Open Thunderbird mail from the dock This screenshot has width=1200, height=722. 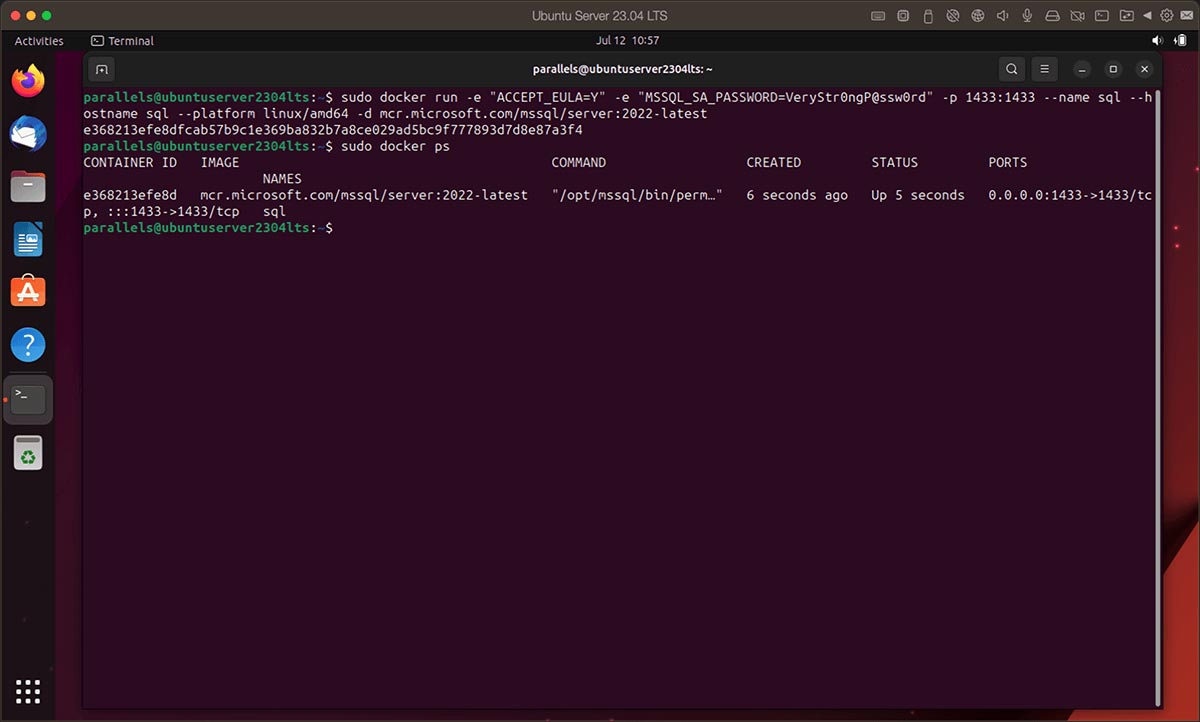[x=28, y=134]
